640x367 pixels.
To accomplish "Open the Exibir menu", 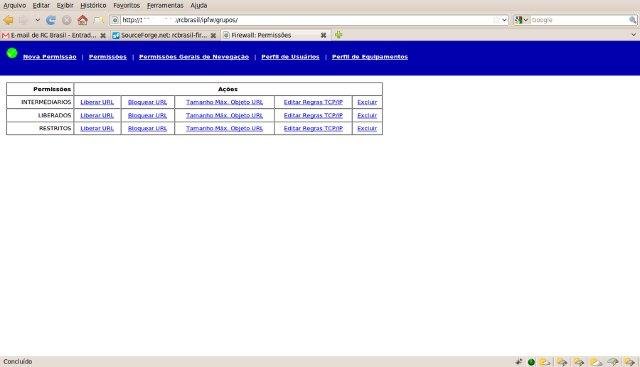I will click(65, 5).
